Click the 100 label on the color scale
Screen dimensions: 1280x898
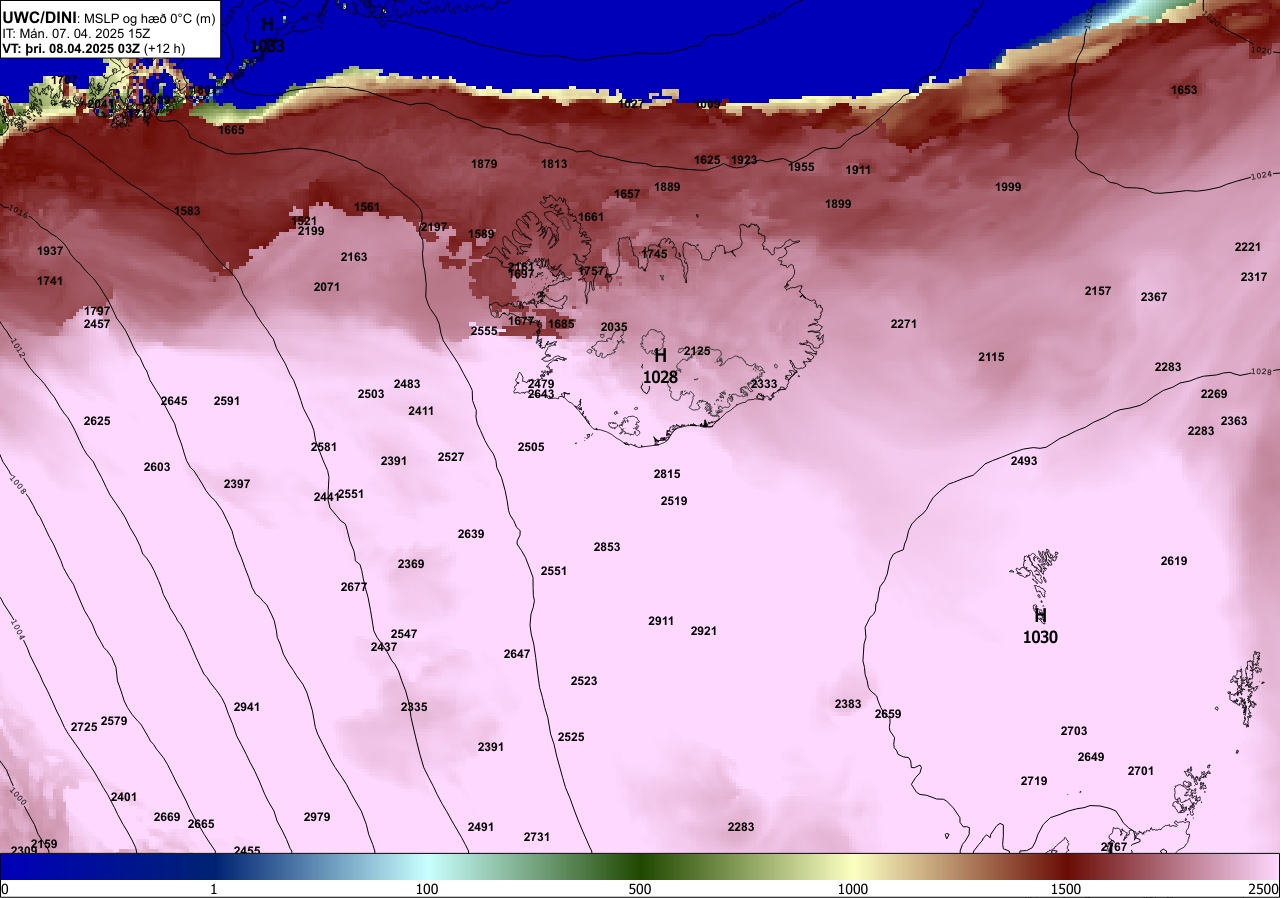(x=427, y=889)
